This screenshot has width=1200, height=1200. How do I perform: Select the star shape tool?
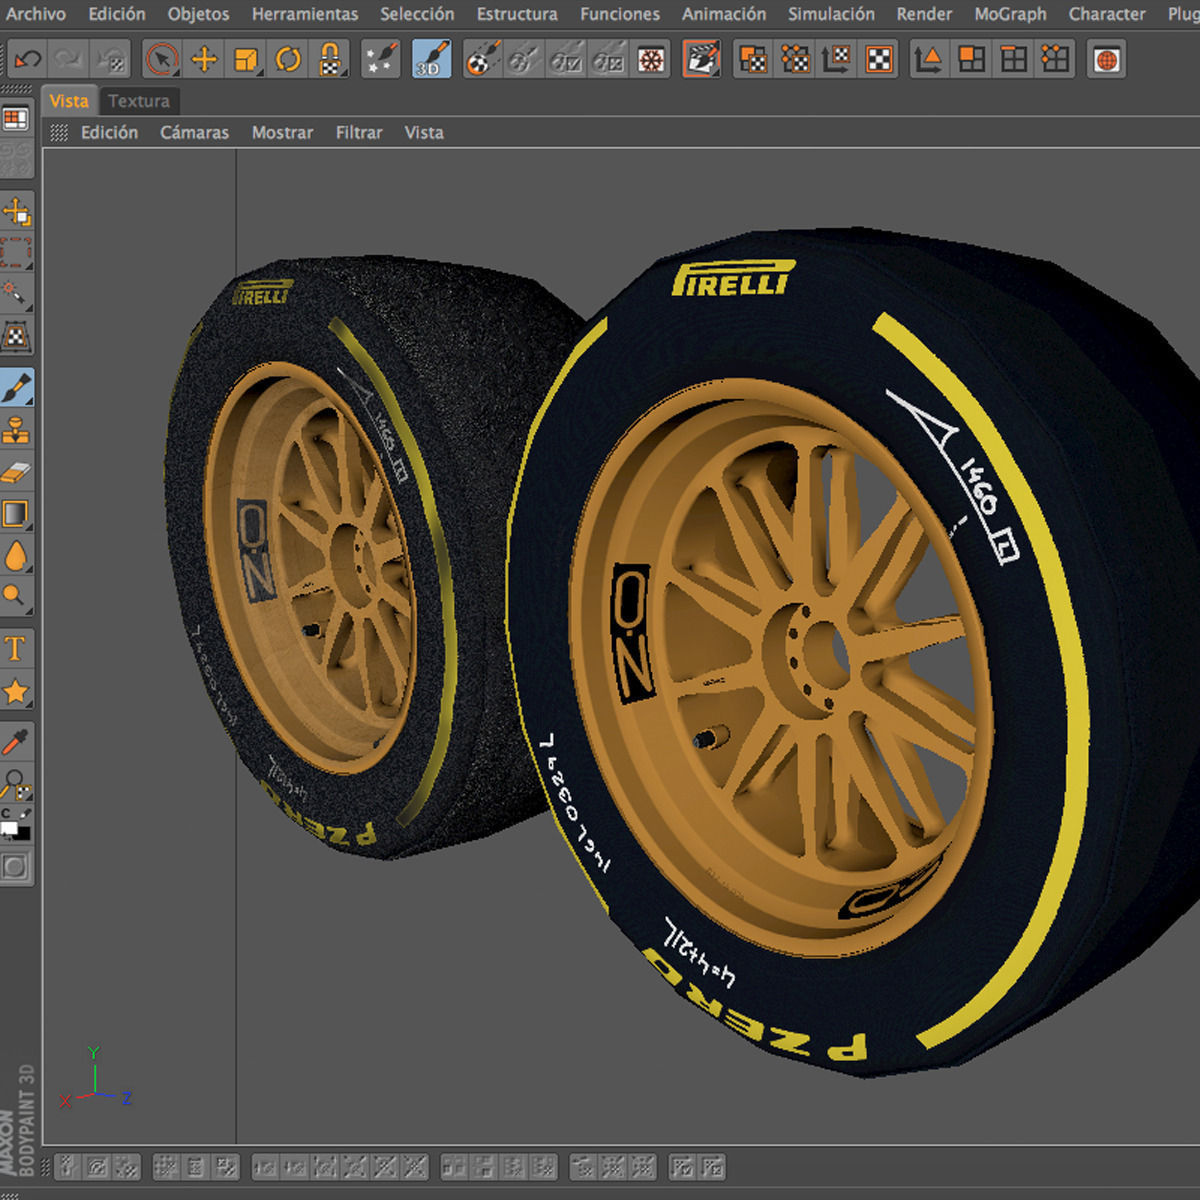click(16, 691)
